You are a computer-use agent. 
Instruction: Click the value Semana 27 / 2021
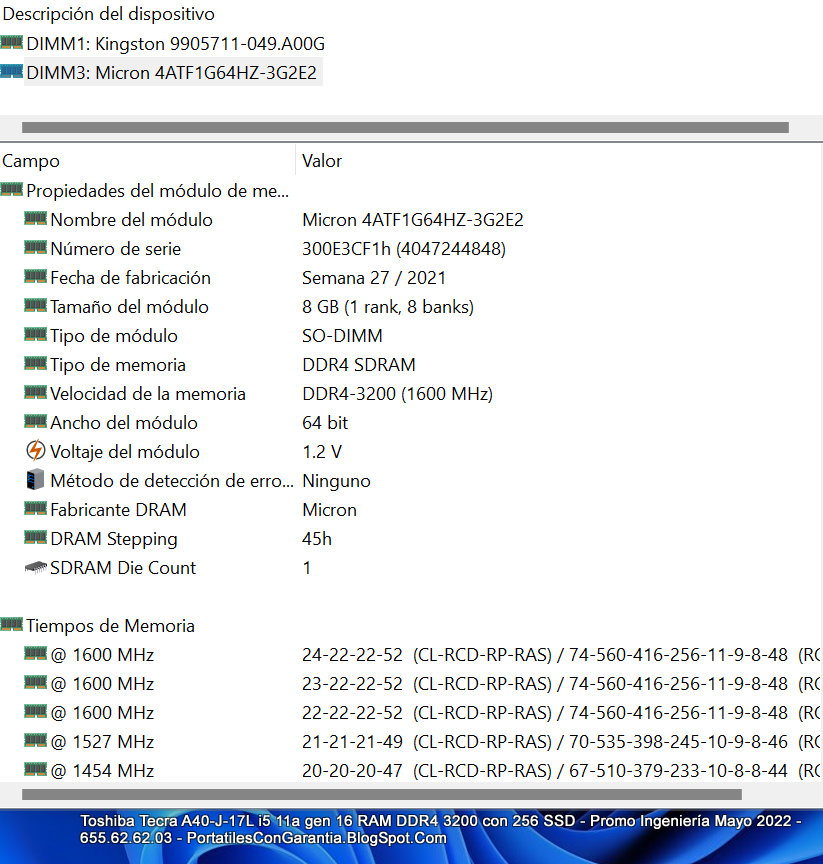click(x=373, y=278)
